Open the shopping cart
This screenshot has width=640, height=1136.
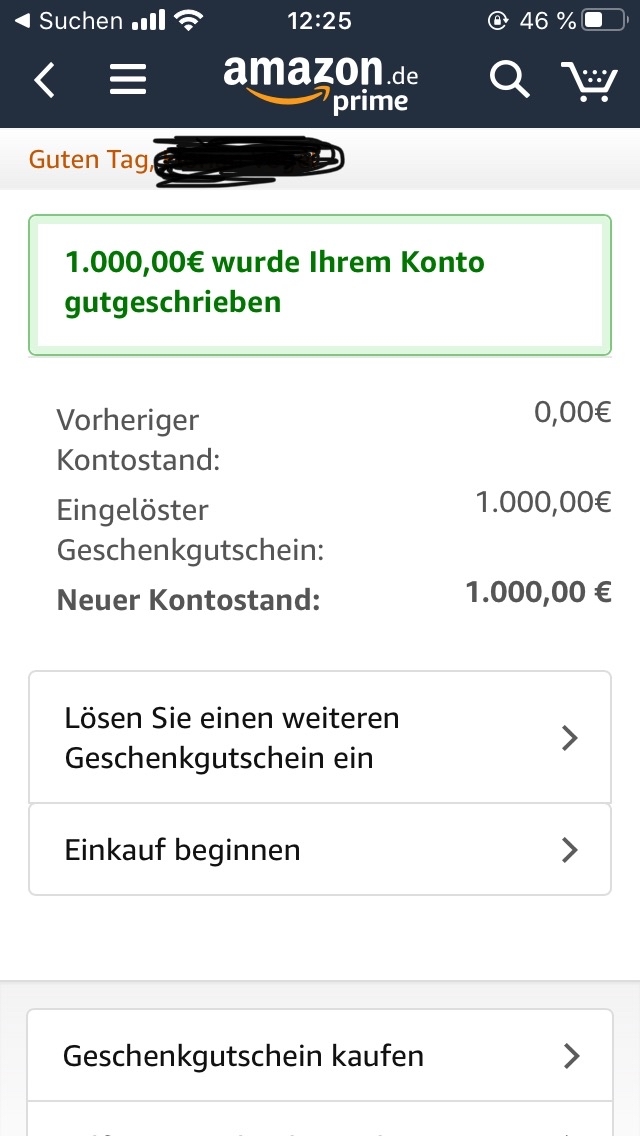588,81
